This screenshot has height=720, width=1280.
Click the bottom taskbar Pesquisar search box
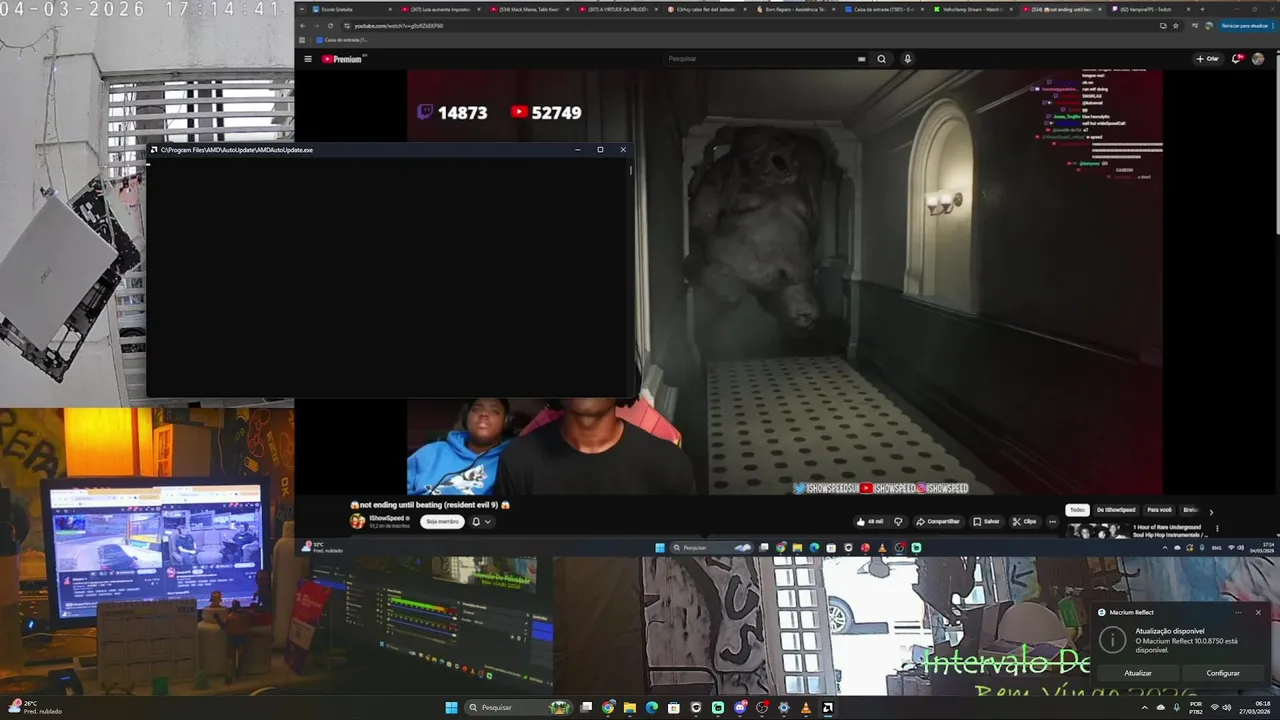(519, 708)
